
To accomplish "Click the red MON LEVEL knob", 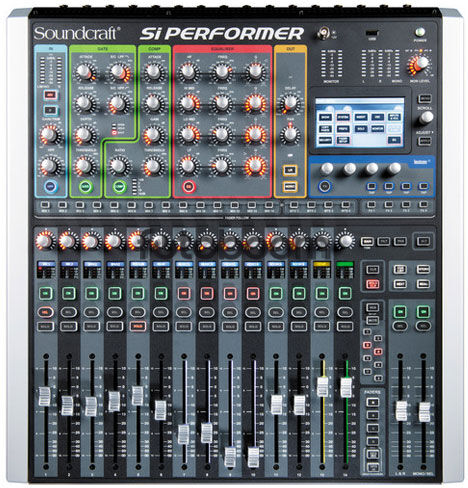I will [x=420, y=64].
